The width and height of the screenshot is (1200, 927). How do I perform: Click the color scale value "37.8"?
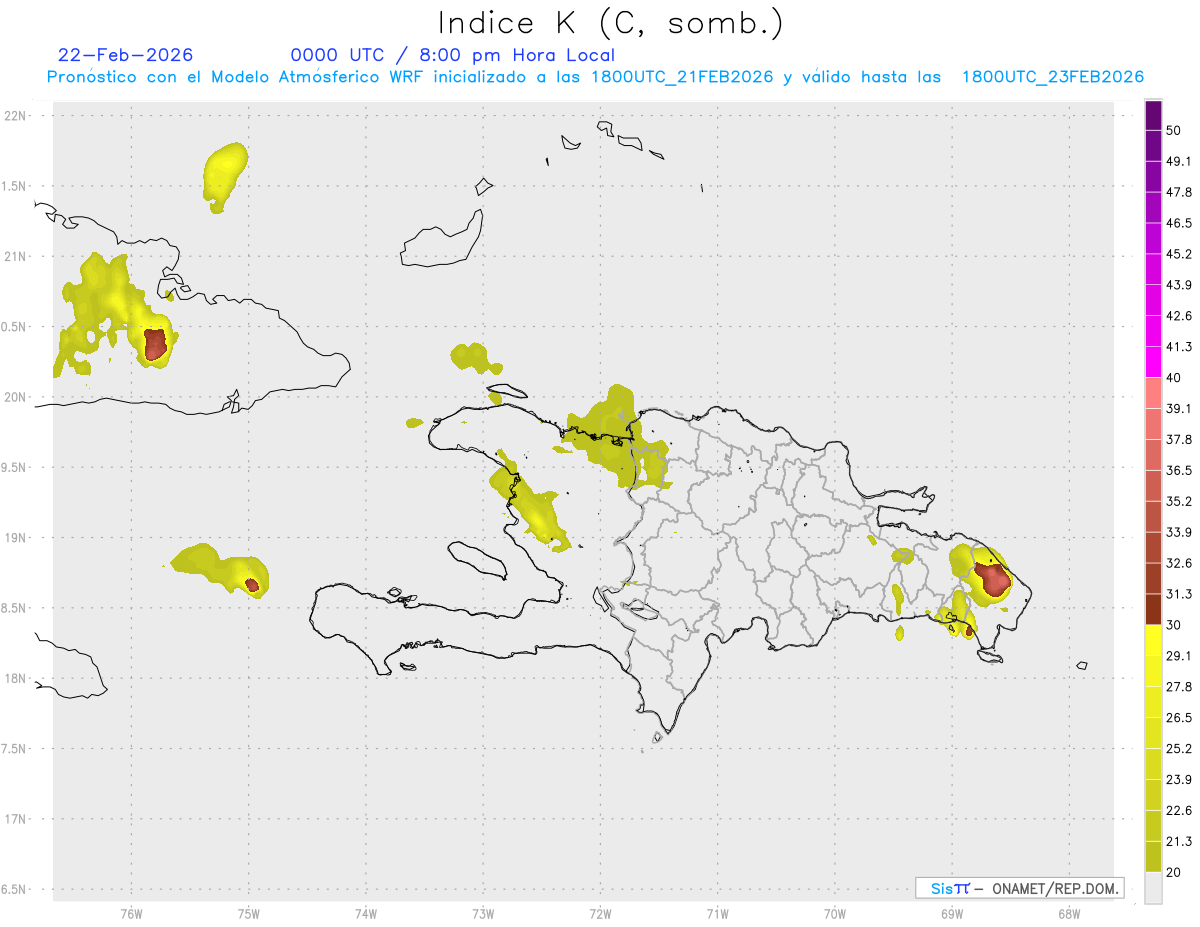[x=1179, y=439]
